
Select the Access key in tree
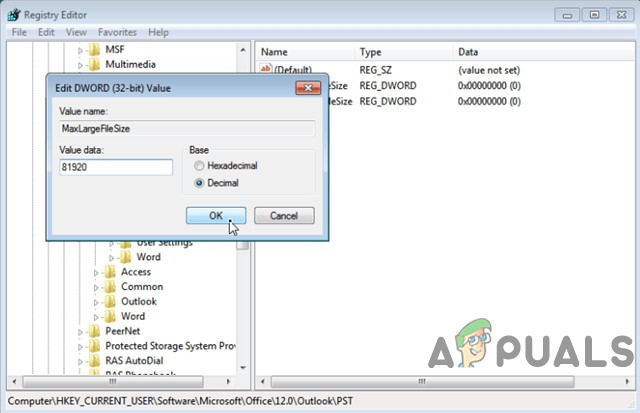pos(136,272)
